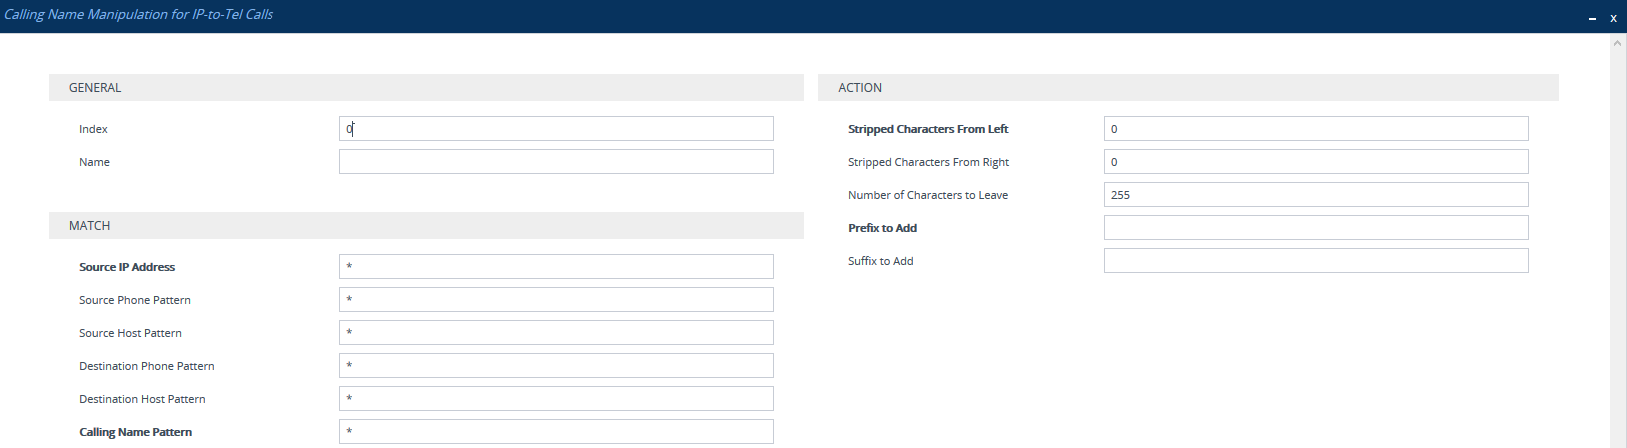Close the Calling Name Manipulation dialog
The width and height of the screenshot is (1627, 448).
pos(1613,18)
